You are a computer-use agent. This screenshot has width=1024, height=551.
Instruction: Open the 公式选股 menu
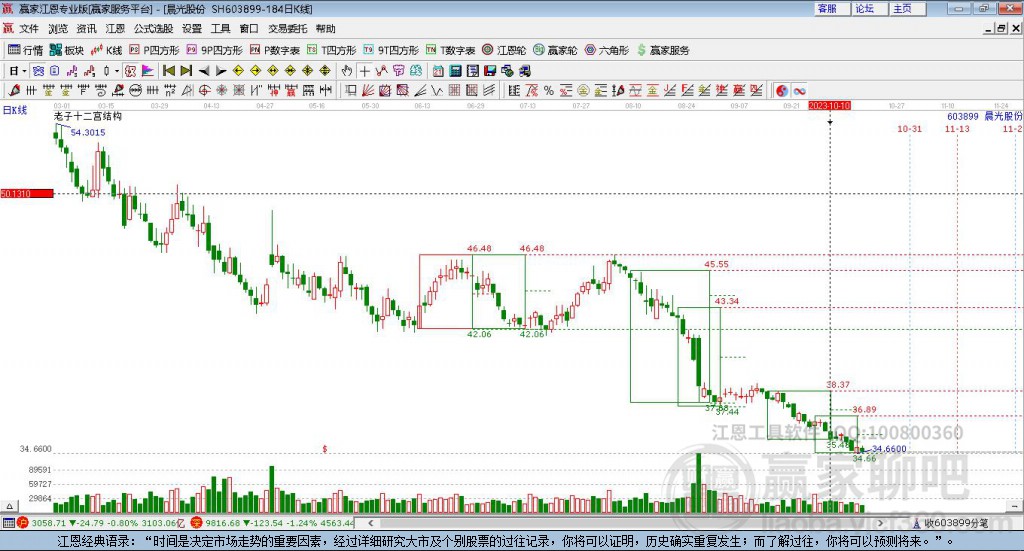click(153, 29)
